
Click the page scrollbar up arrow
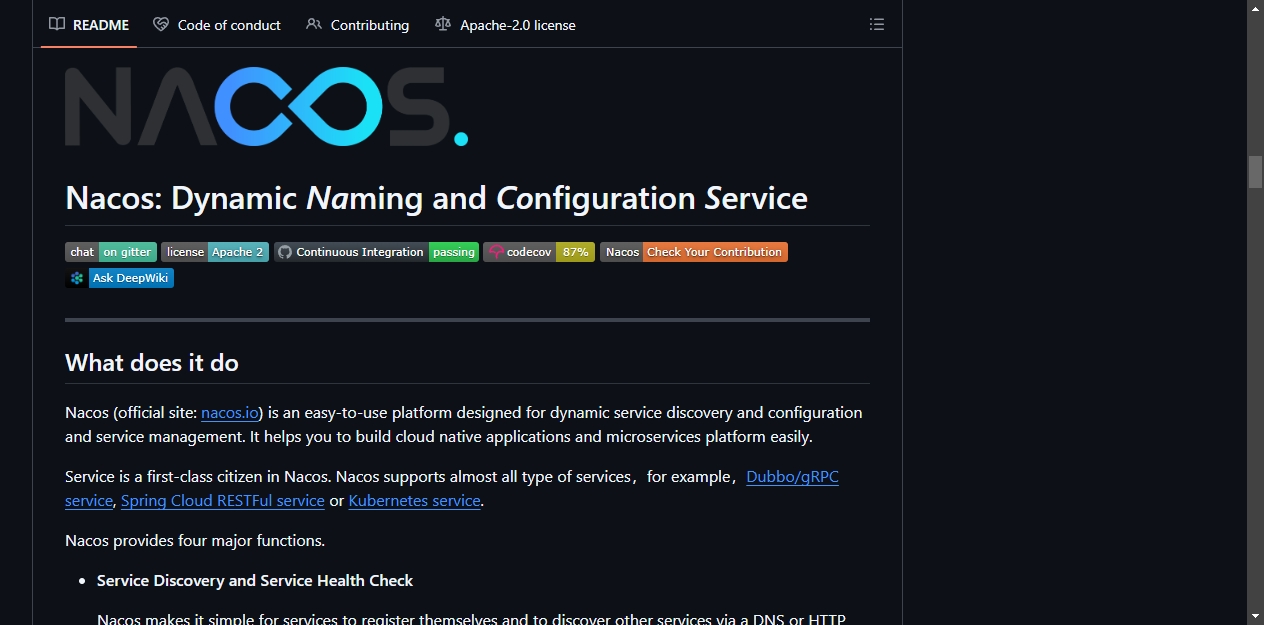click(1255, 8)
